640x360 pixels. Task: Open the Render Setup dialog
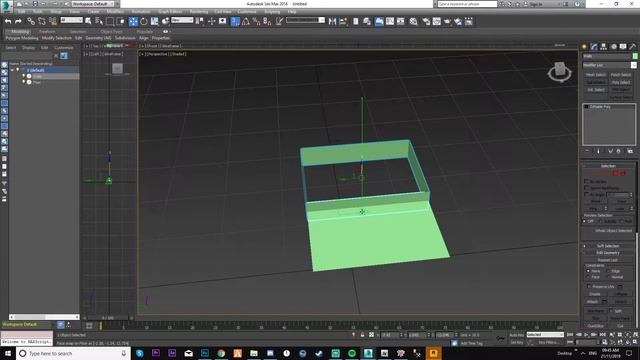(427, 21)
